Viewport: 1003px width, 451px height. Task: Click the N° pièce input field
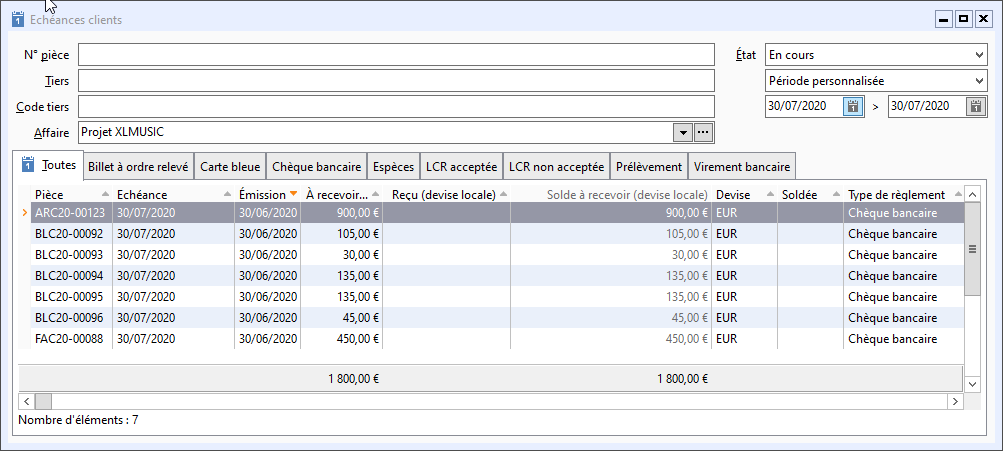coord(396,55)
